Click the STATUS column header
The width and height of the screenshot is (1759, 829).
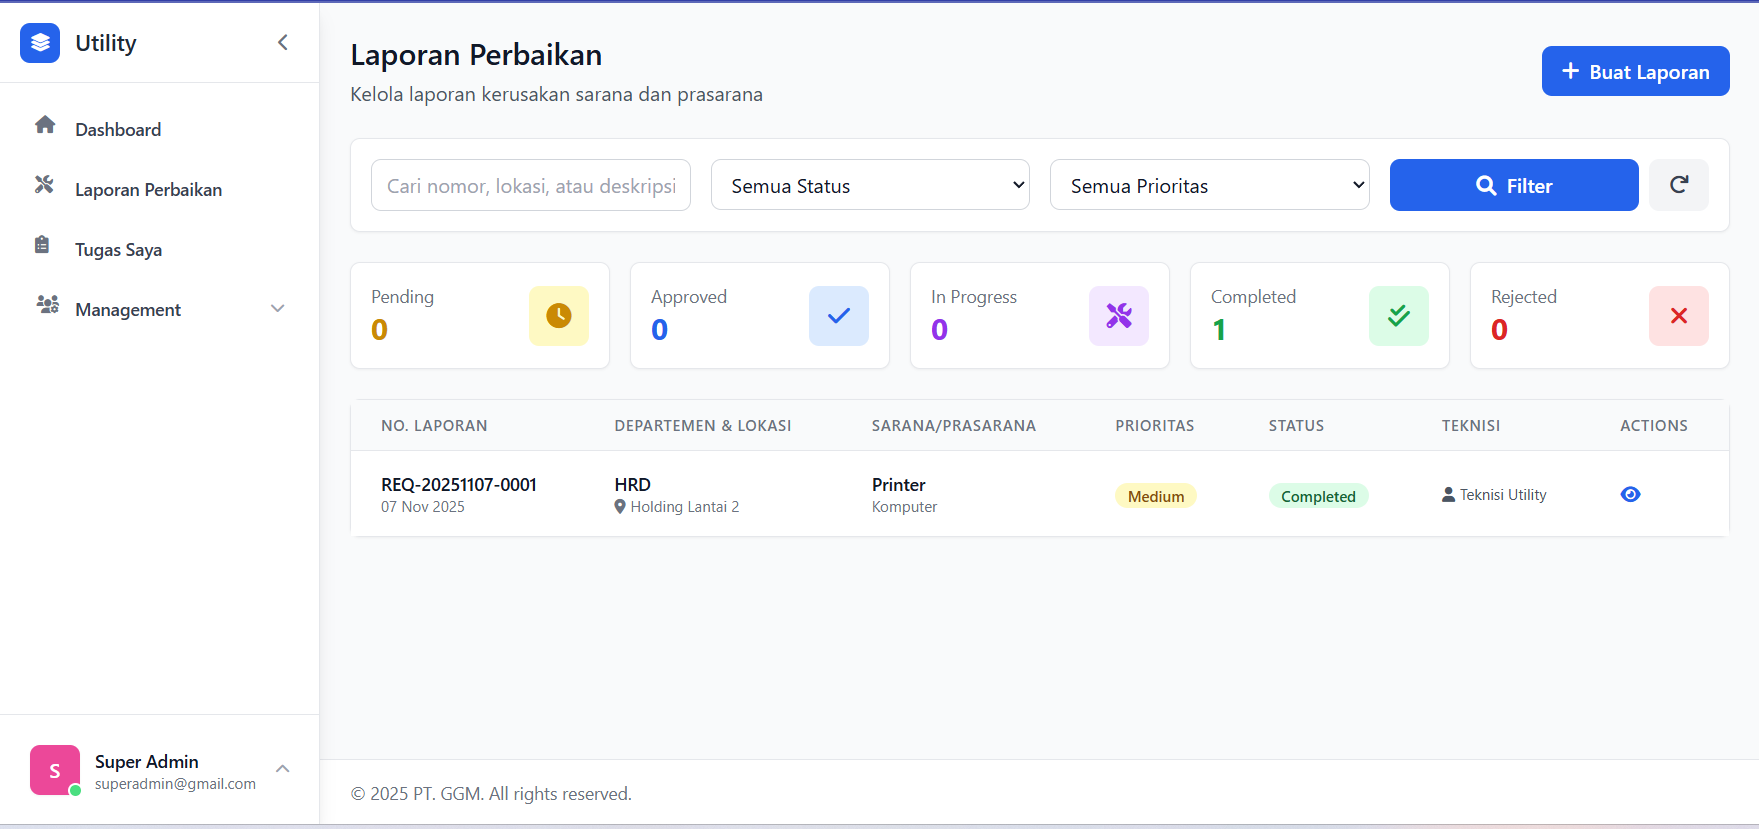click(x=1297, y=426)
